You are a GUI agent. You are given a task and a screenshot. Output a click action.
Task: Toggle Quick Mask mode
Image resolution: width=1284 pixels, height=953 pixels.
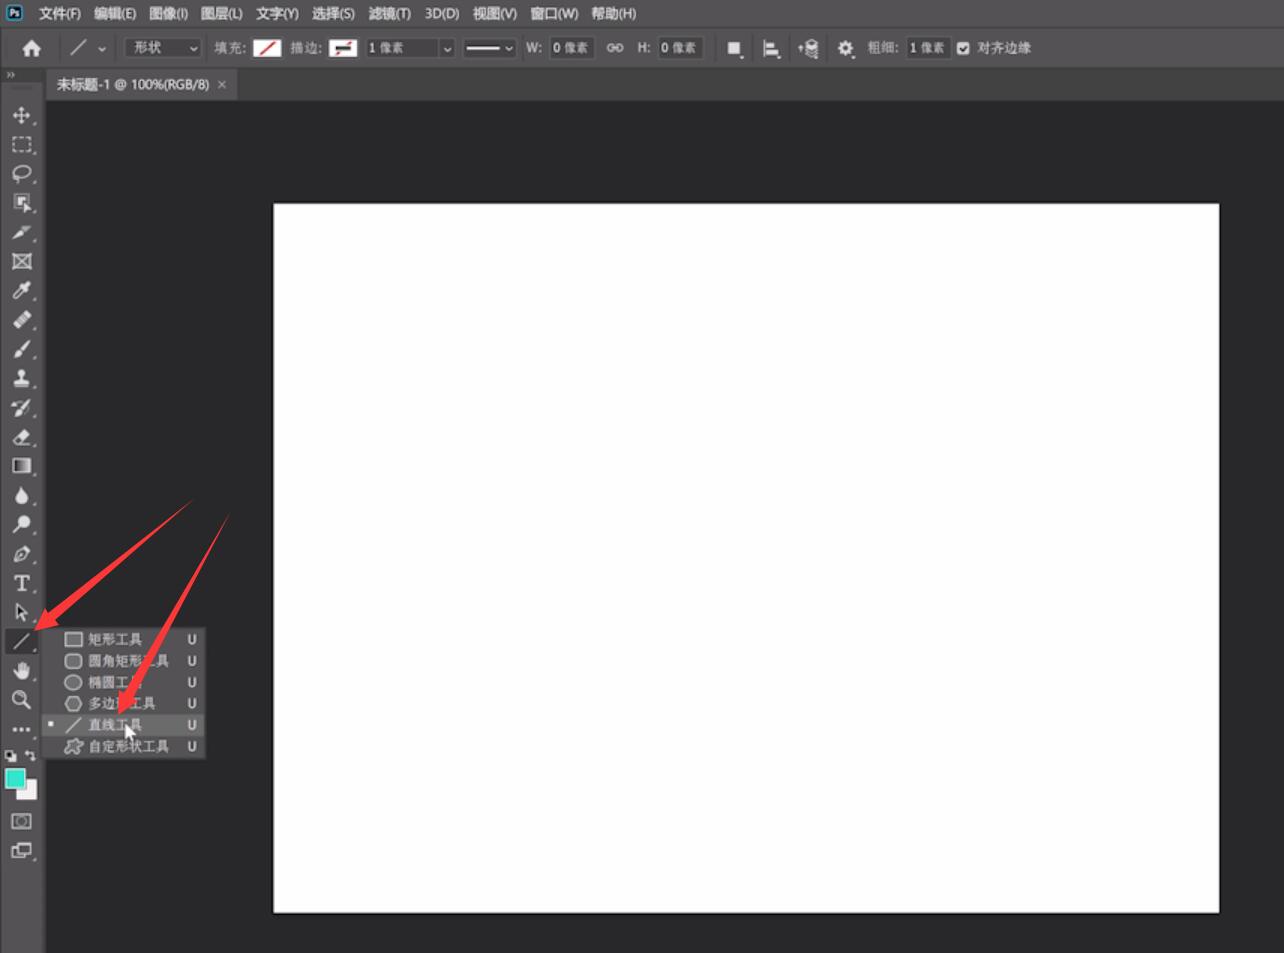[x=21, y=821]
